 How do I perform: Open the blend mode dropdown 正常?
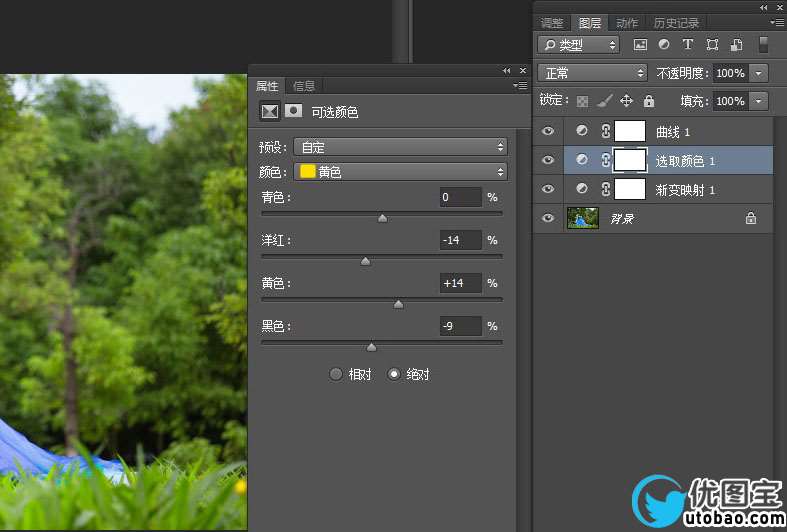592,73
